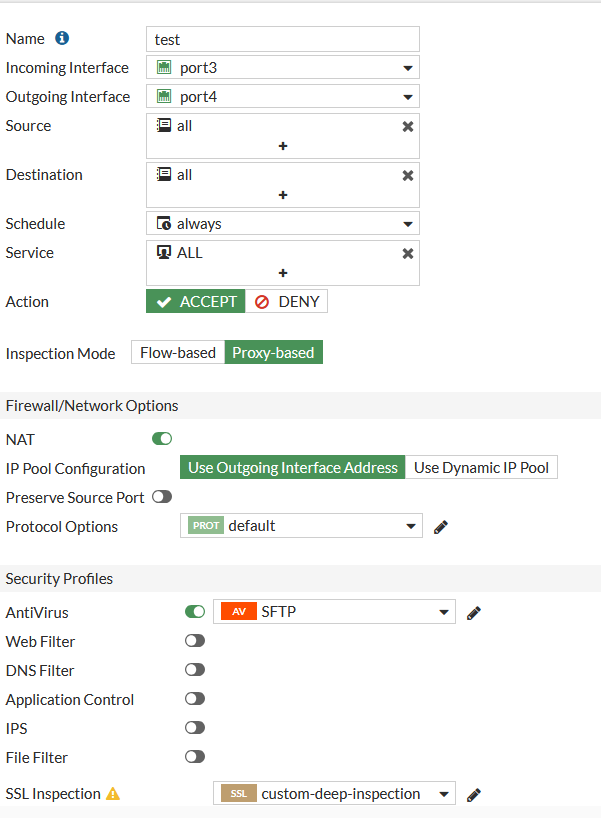Disable the NAT toggle
This screenshot has width=601, height=818.
(x=162, y=439)
